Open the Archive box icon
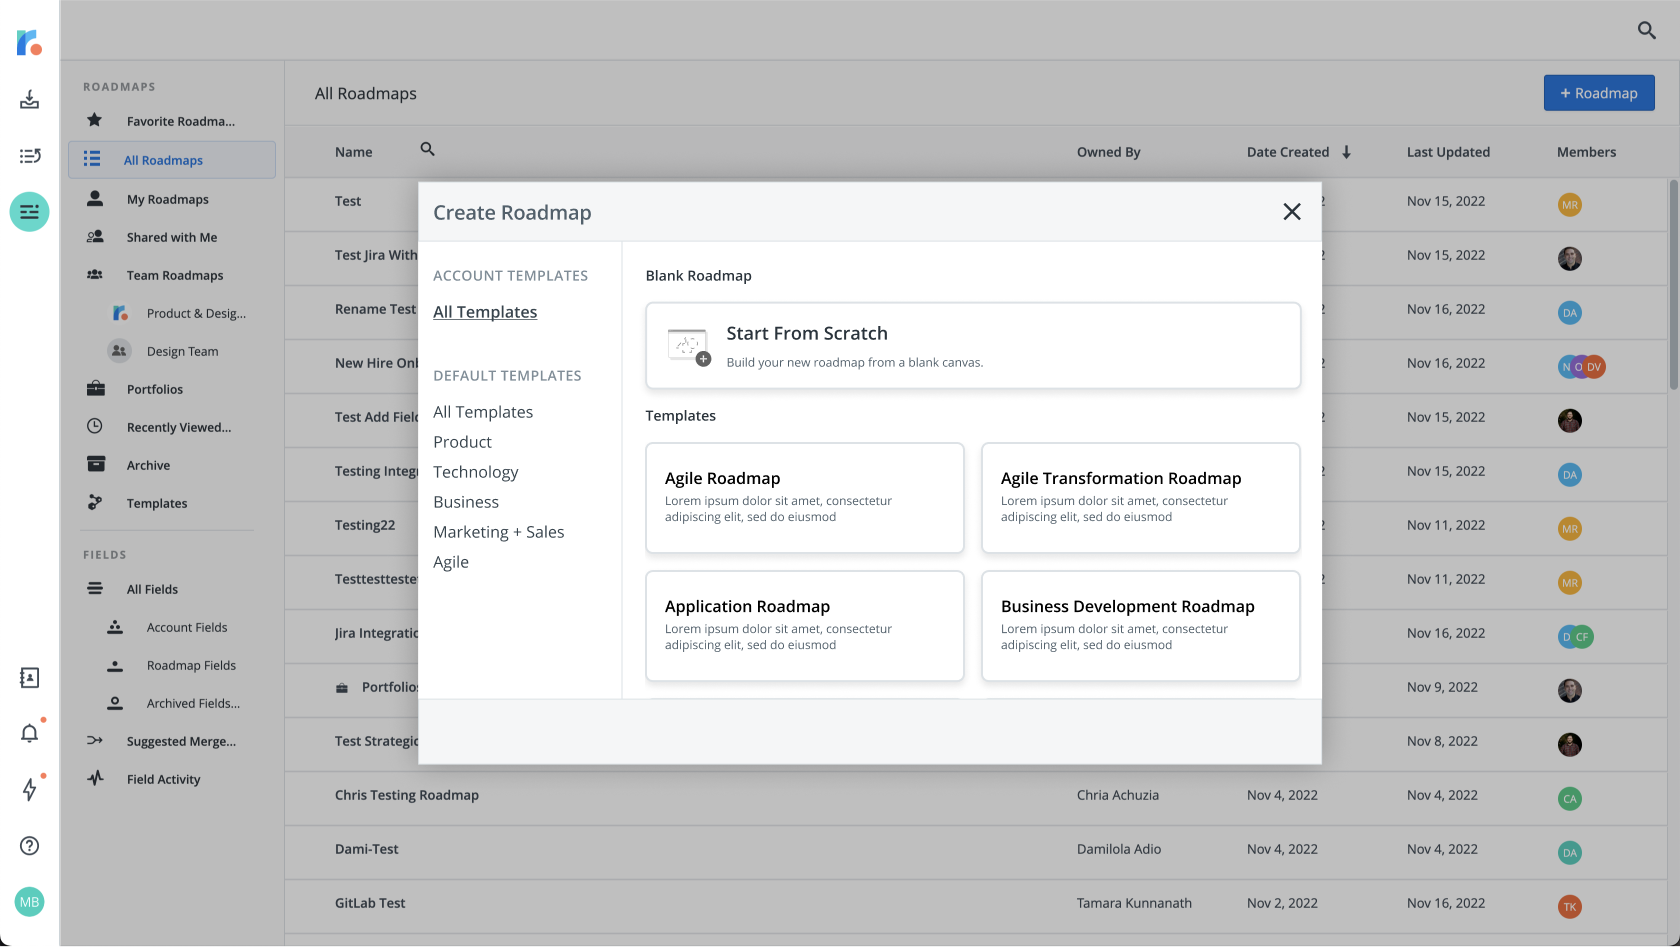Screen dimensions: 1680x947 coord(95,463)
